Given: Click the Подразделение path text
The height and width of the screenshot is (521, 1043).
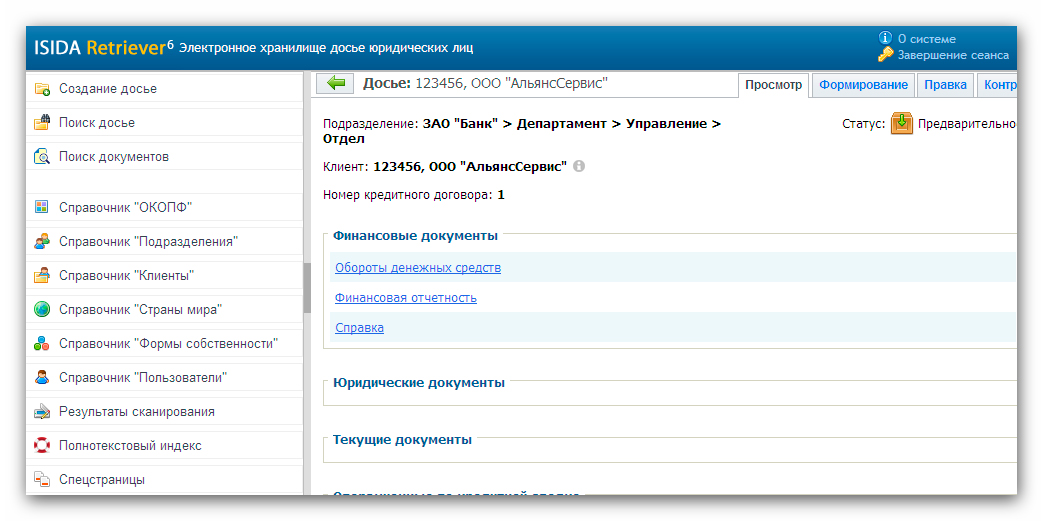Looking at the screenshot, I should tap(522, 131).
